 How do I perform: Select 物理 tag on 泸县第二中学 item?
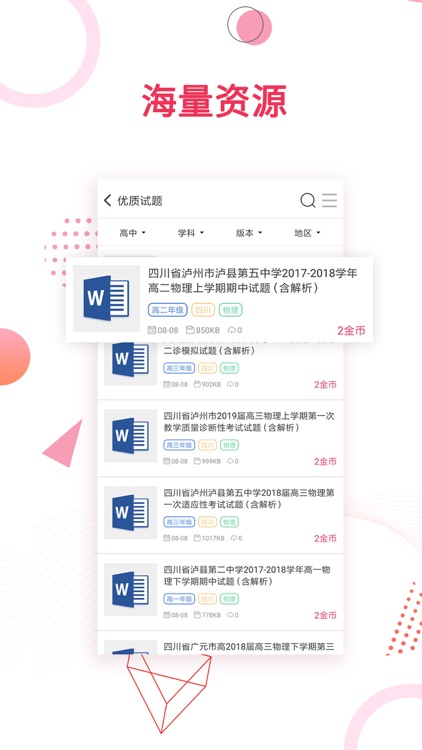coord(229,599)
